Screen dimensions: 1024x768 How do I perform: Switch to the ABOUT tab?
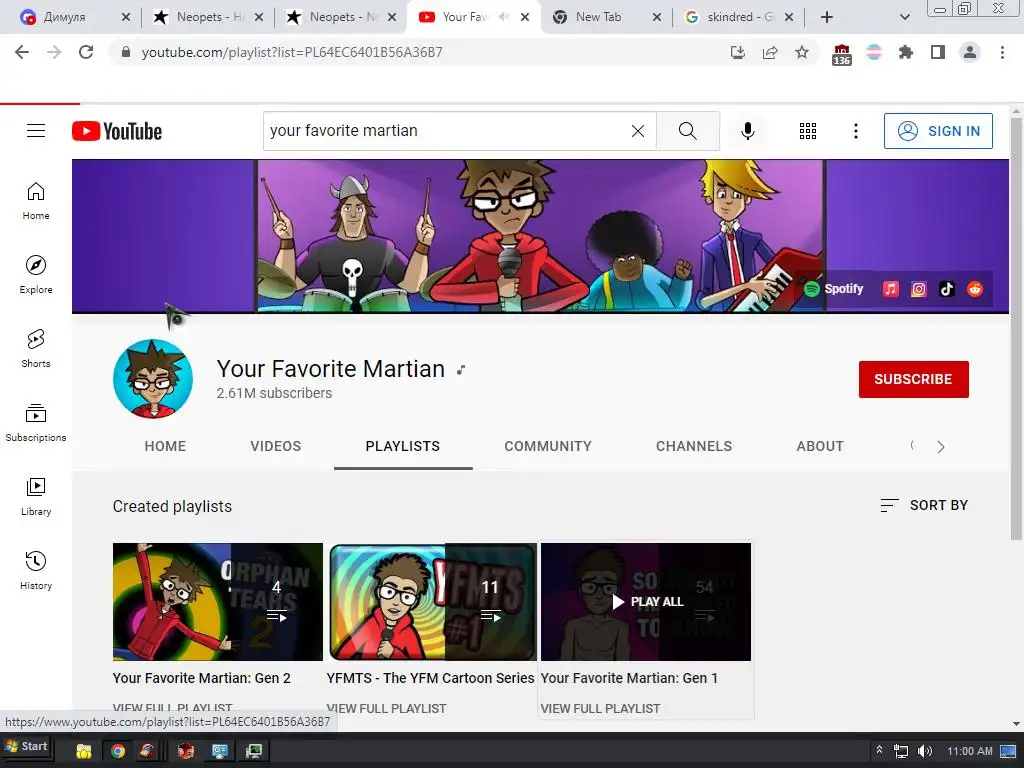(x=820, y=446)
